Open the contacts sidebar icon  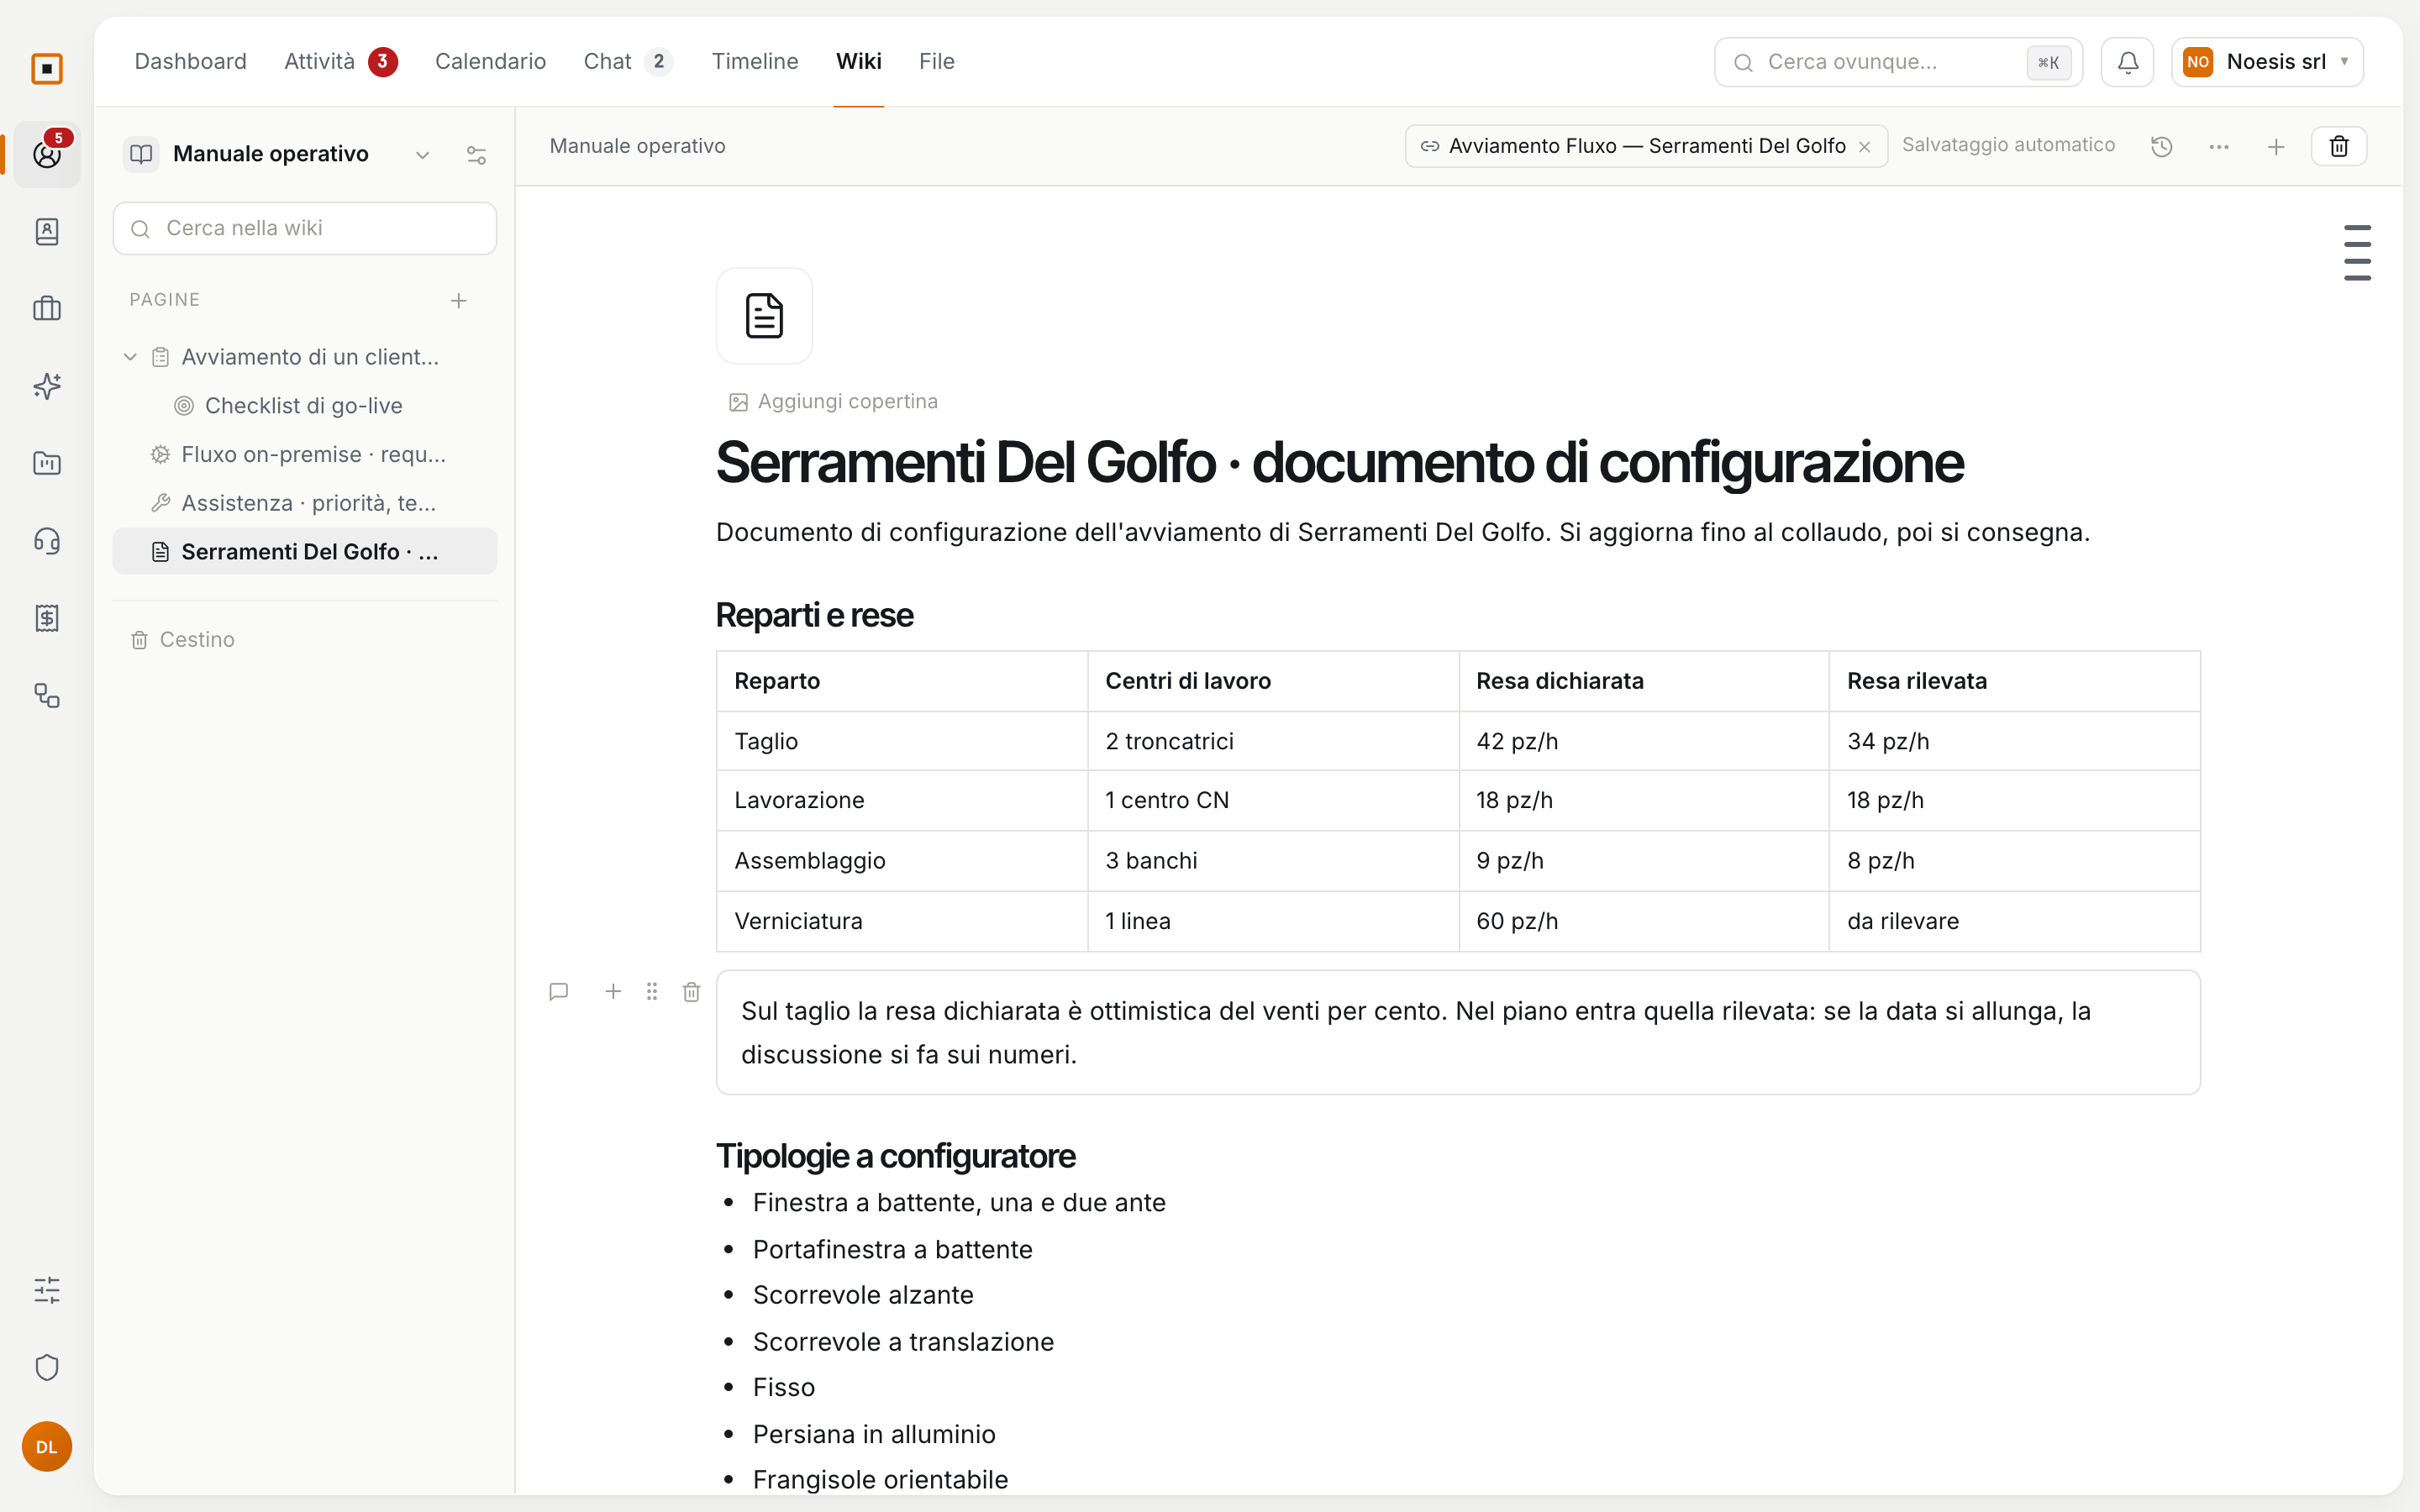point(47,232)
